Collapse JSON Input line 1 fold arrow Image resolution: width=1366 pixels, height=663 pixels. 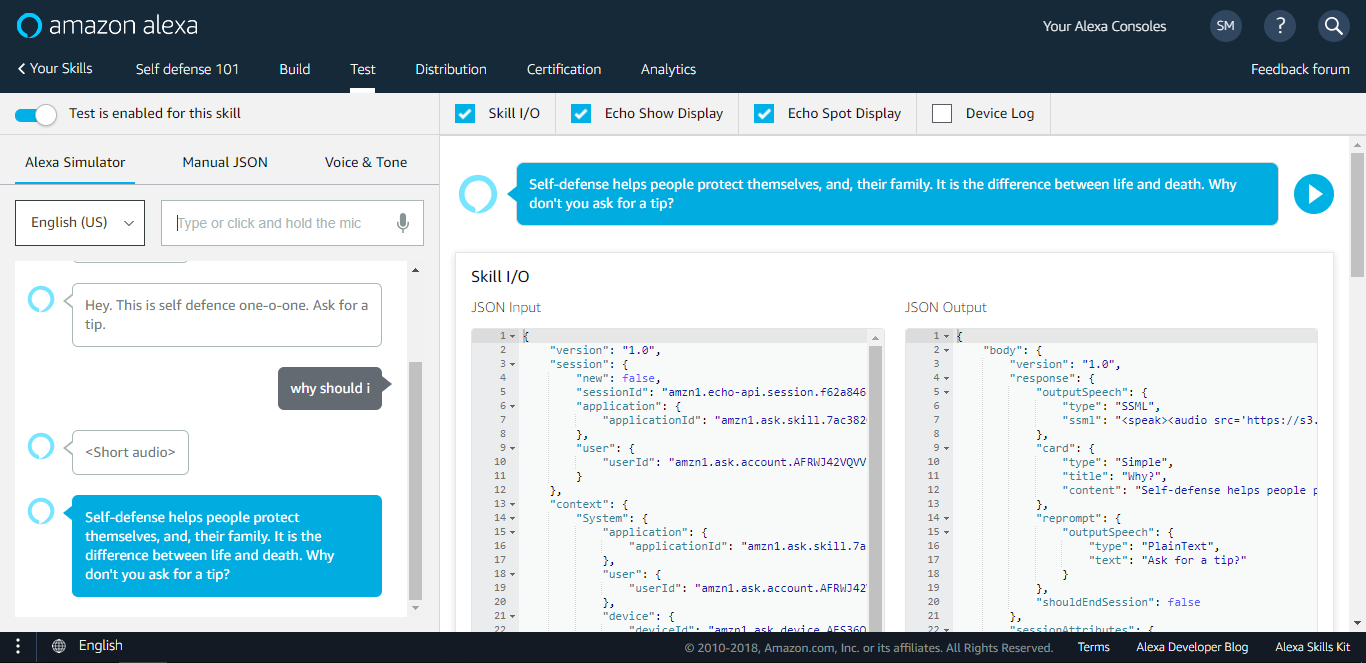point(511,336)
